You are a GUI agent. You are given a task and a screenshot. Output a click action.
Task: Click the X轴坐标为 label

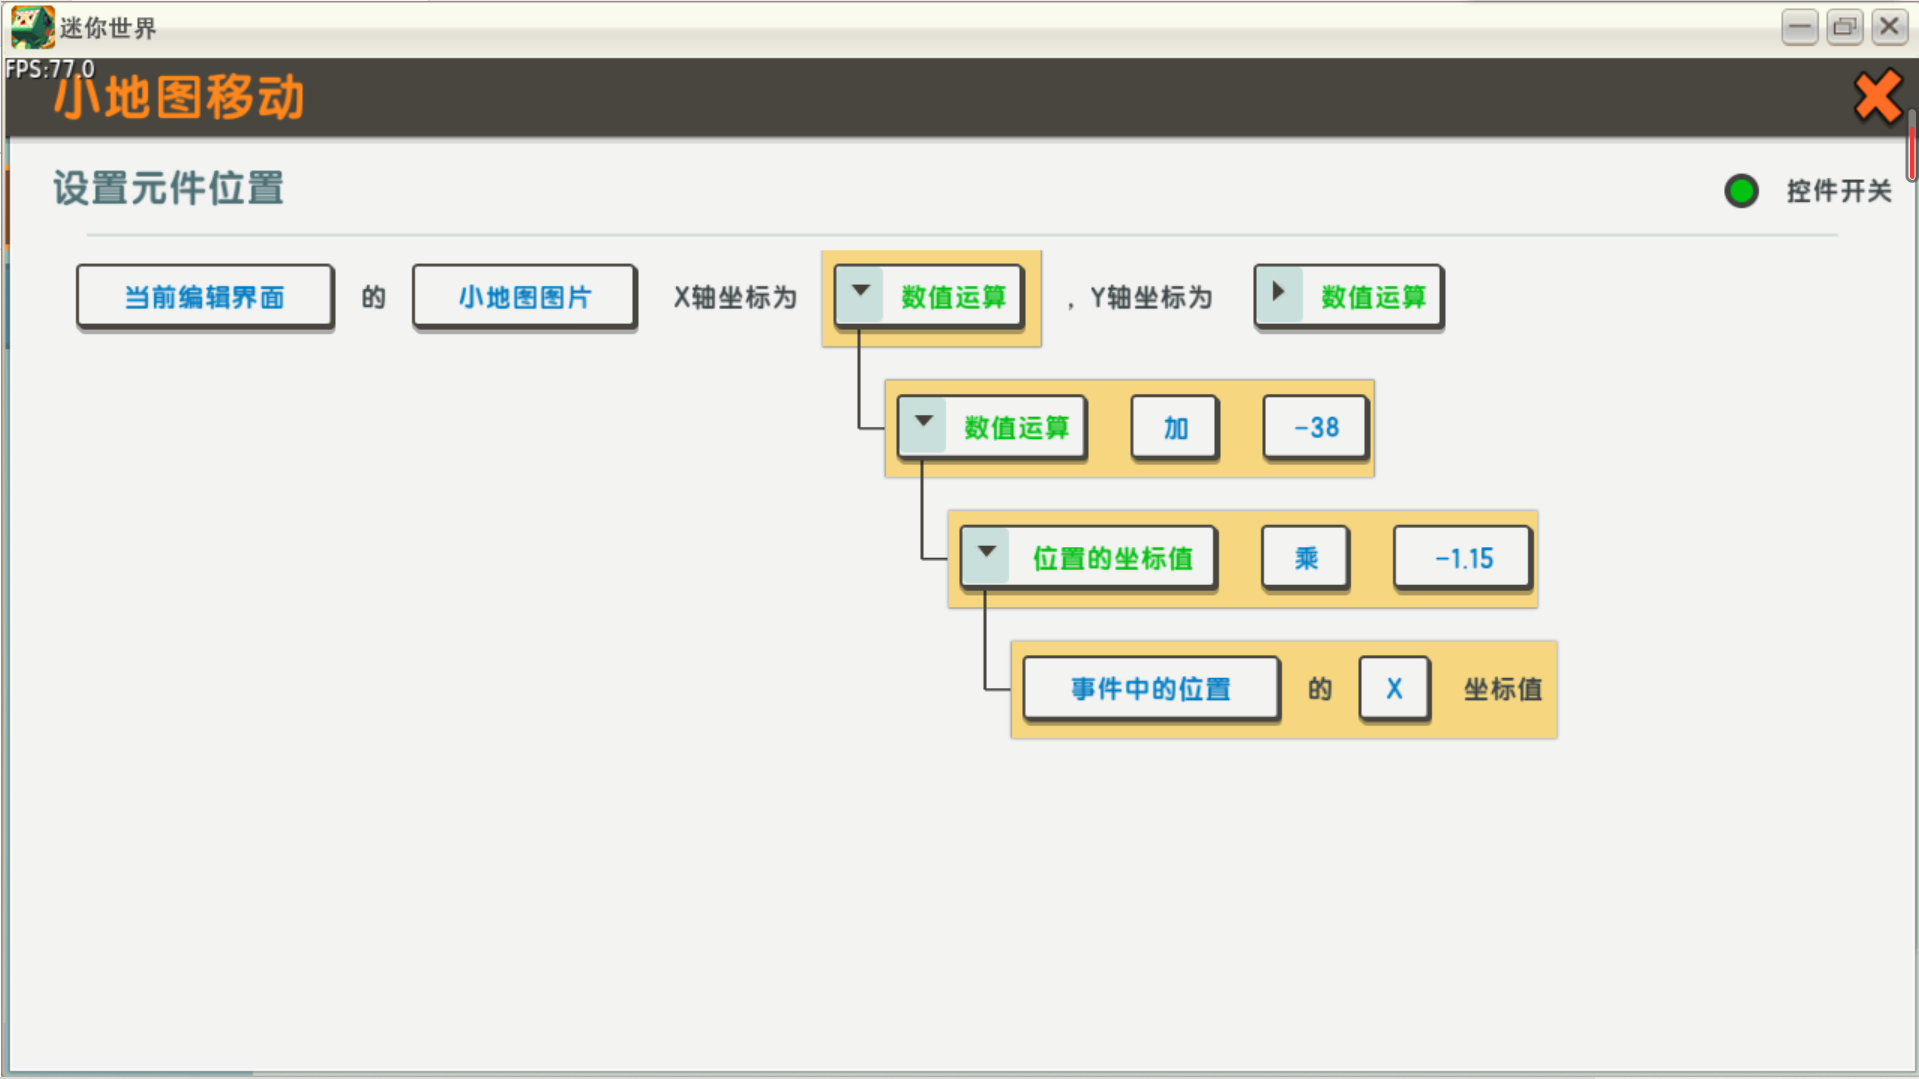[735, 297]
